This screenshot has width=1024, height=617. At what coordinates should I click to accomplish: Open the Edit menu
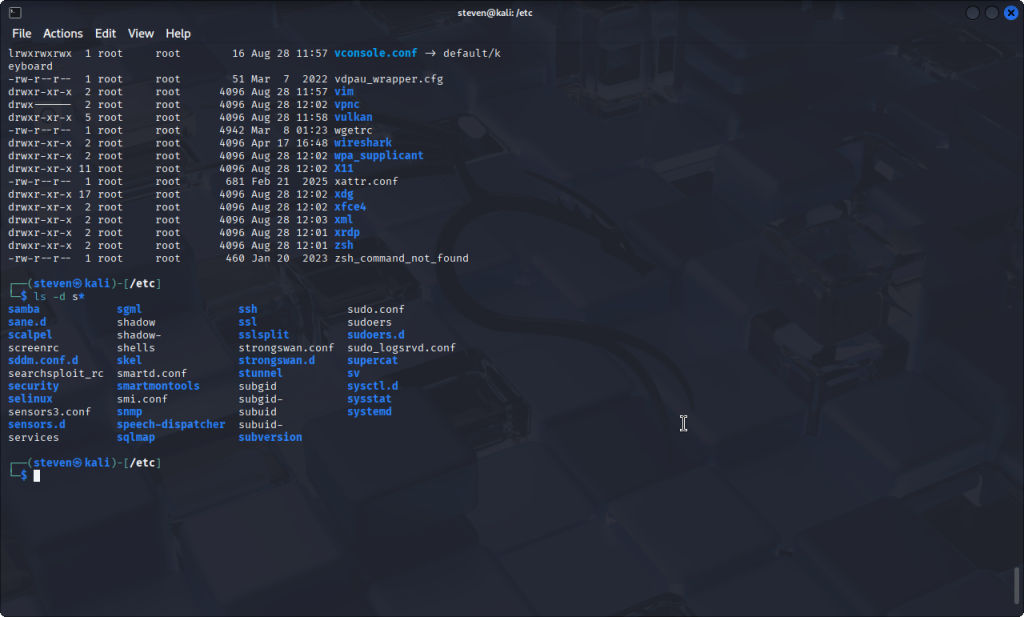click(x=105, y=33)
